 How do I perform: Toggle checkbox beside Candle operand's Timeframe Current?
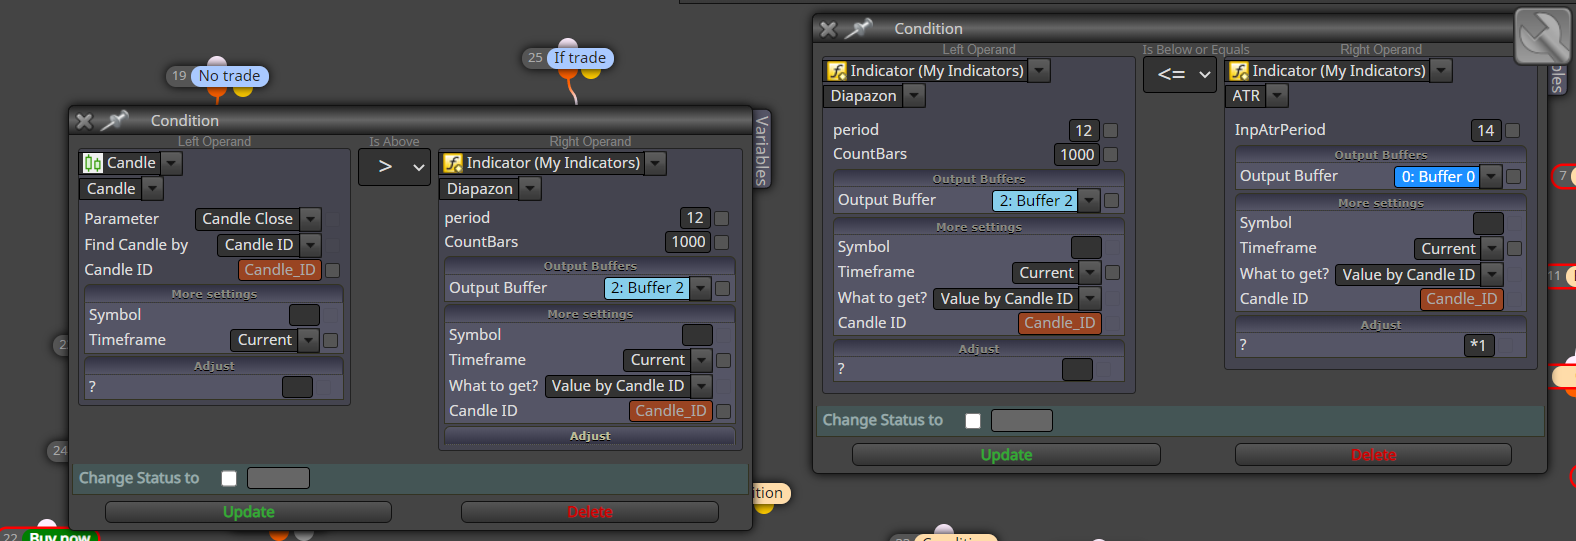[x=331, y=340]
